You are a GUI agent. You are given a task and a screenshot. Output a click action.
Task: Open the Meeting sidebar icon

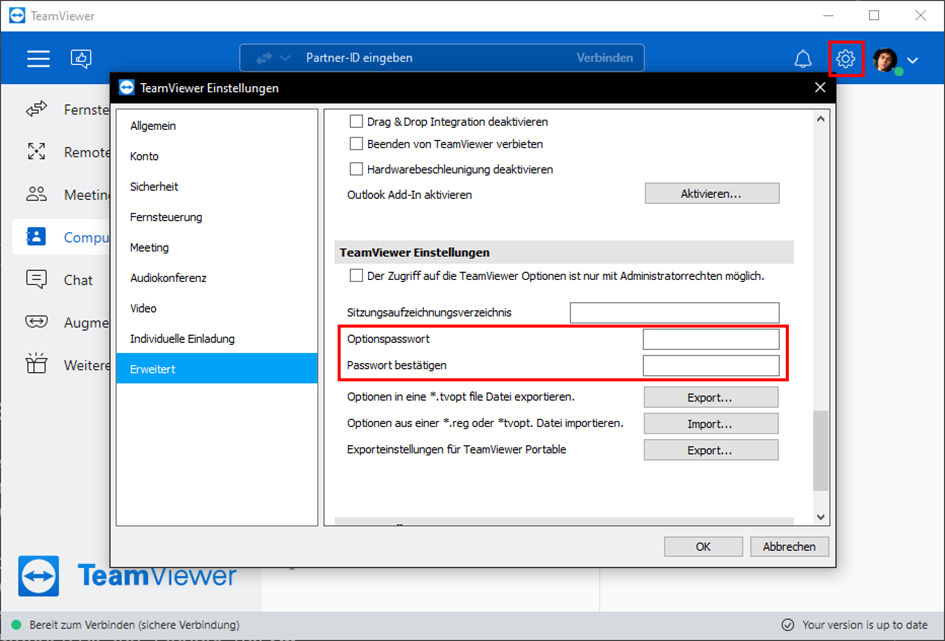click(x=36, y=194)
